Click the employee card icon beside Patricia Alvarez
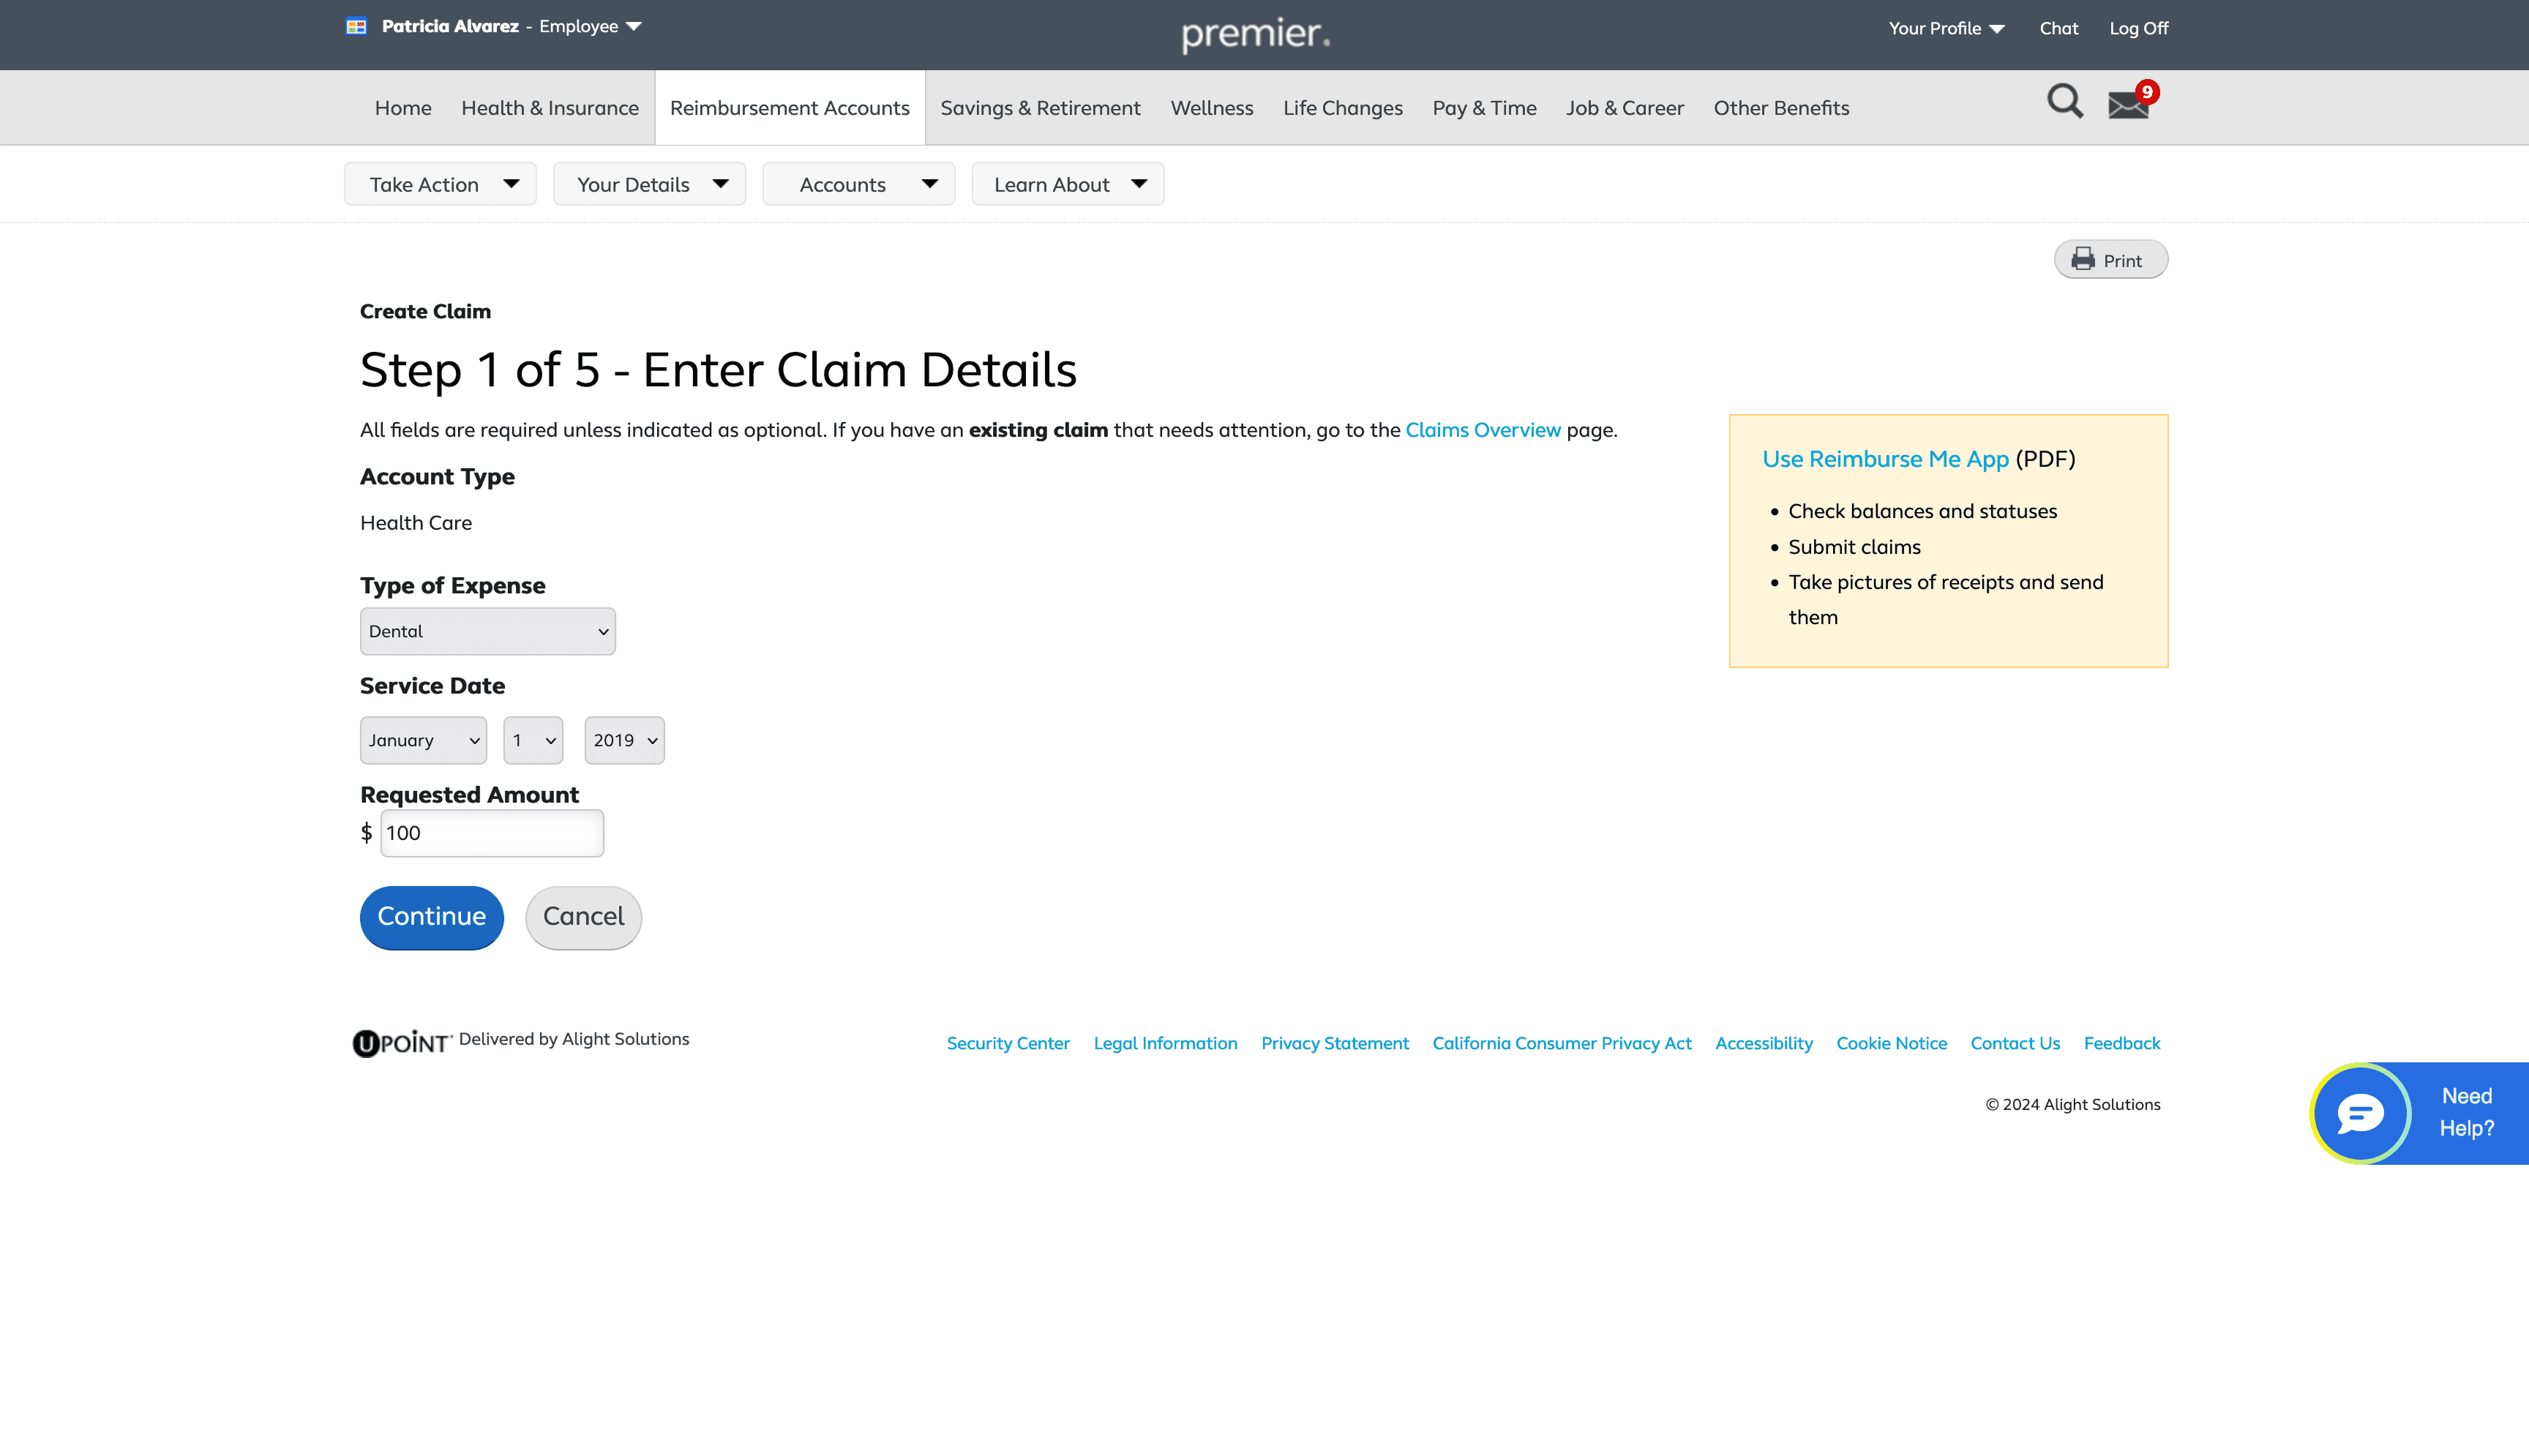Viewport: 2529px width, 1456px height. [356, 27]
